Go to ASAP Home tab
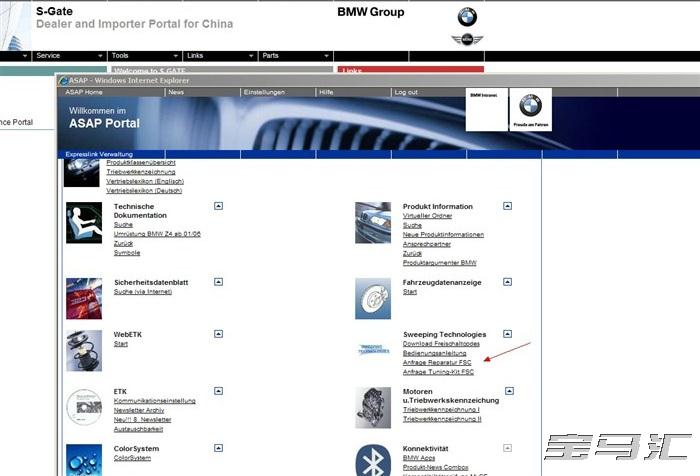This screenshot has width=700, height=476. [x=84, y=92]
